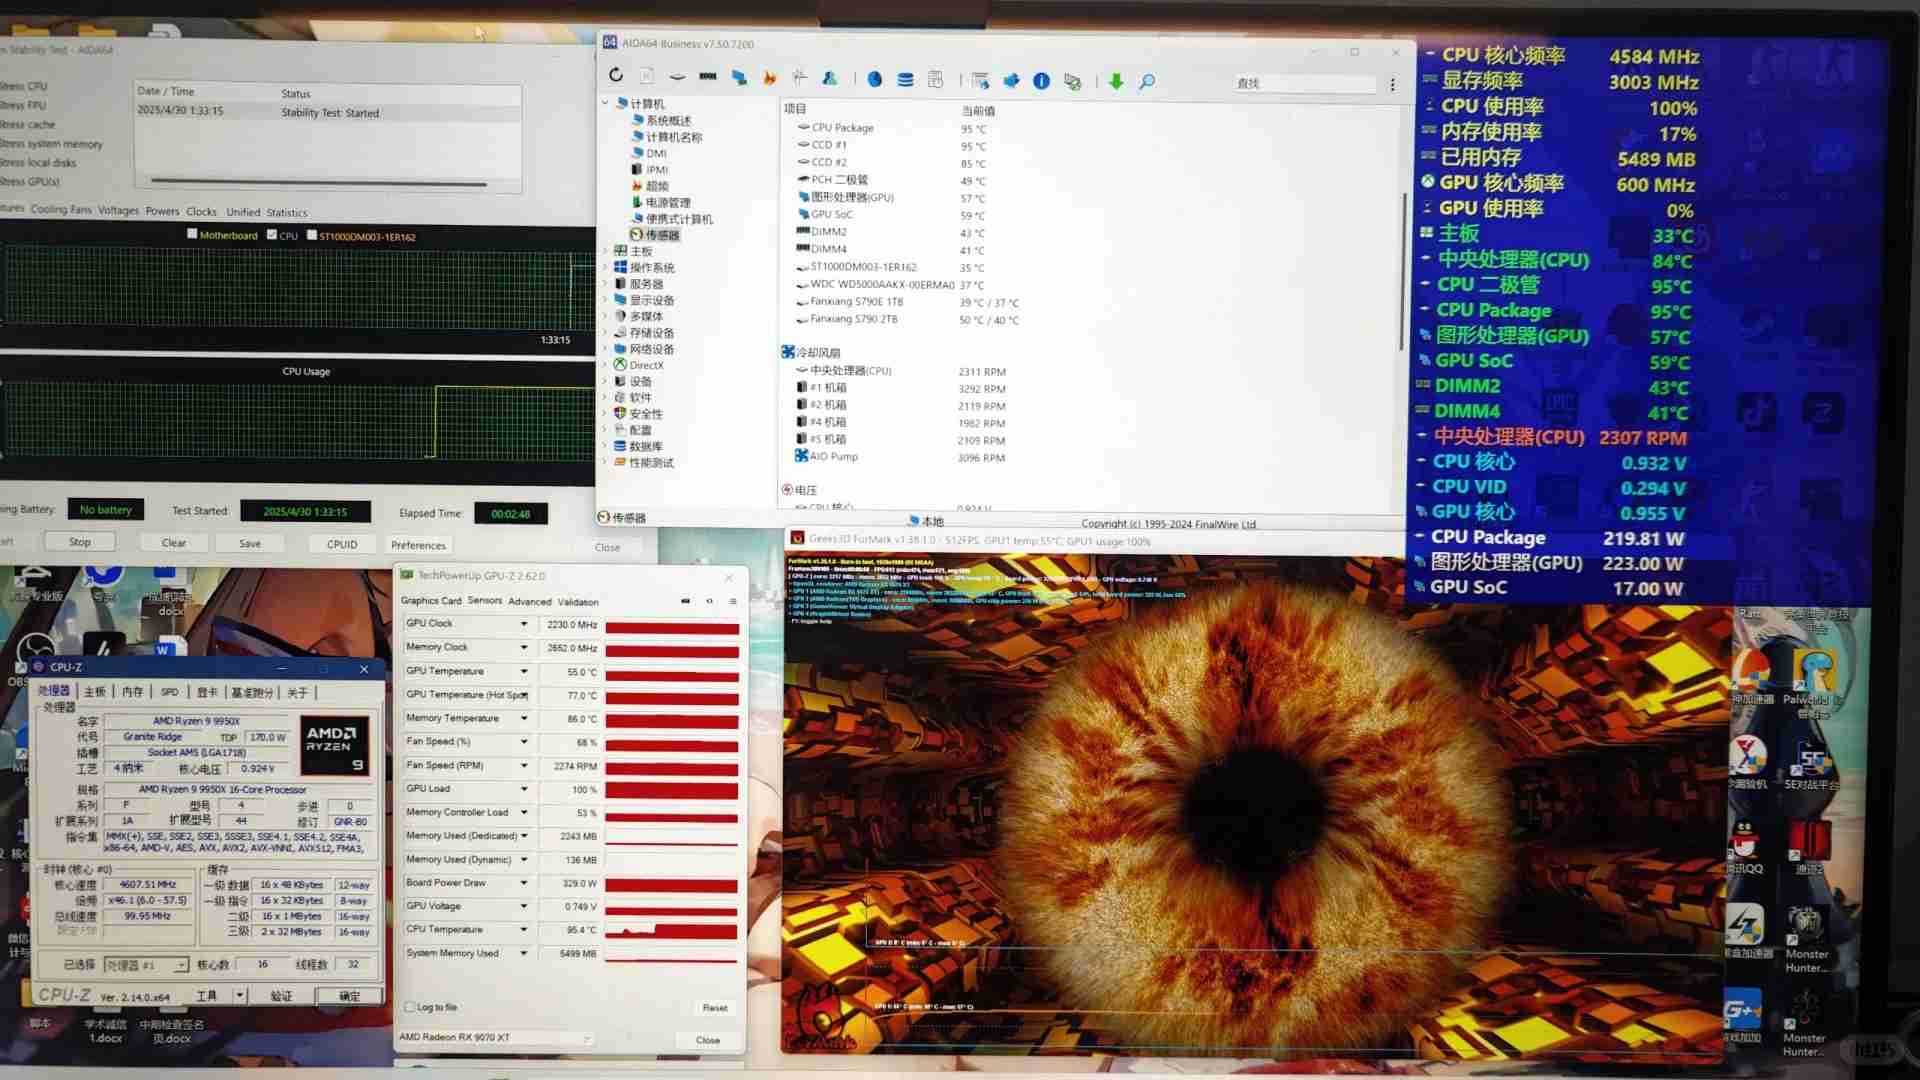Toggle the ST1000DM003-1ER162 graph checkbox
The height and width of the screenshot is (1080, 1920).
click(x=312, y=235)
